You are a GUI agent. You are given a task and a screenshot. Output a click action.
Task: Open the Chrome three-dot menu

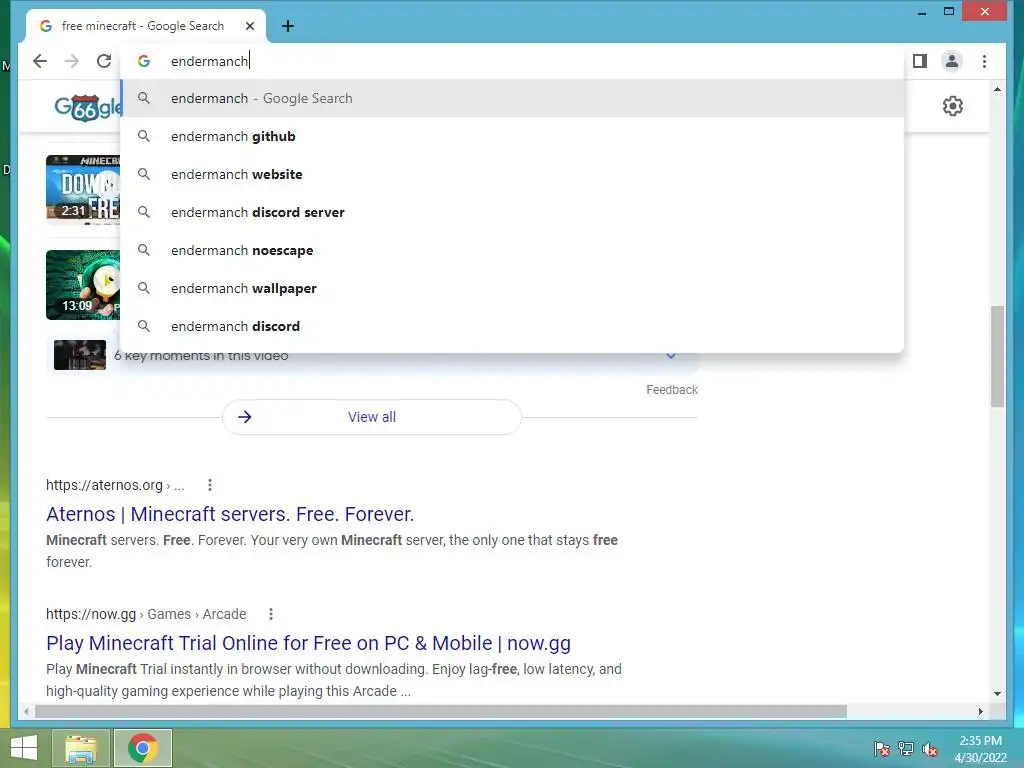[x=984, y=61]
